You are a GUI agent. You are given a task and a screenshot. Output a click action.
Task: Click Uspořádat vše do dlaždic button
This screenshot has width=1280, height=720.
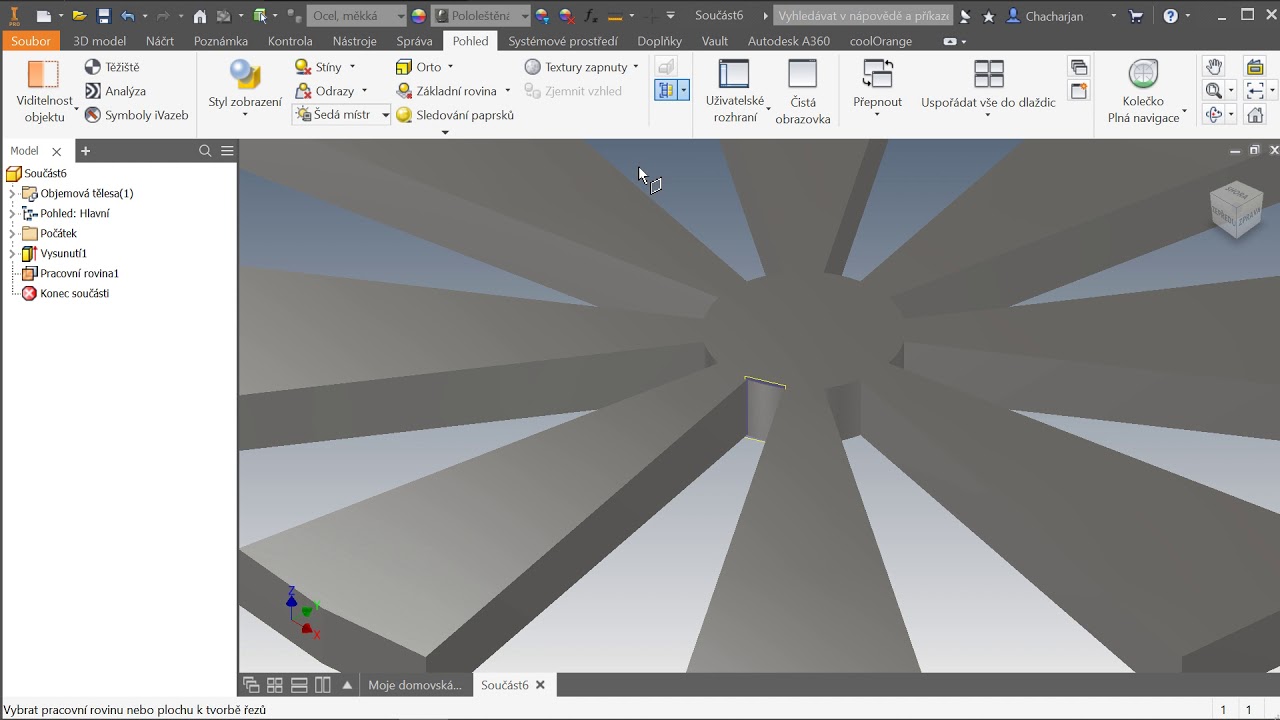point(988,89)
